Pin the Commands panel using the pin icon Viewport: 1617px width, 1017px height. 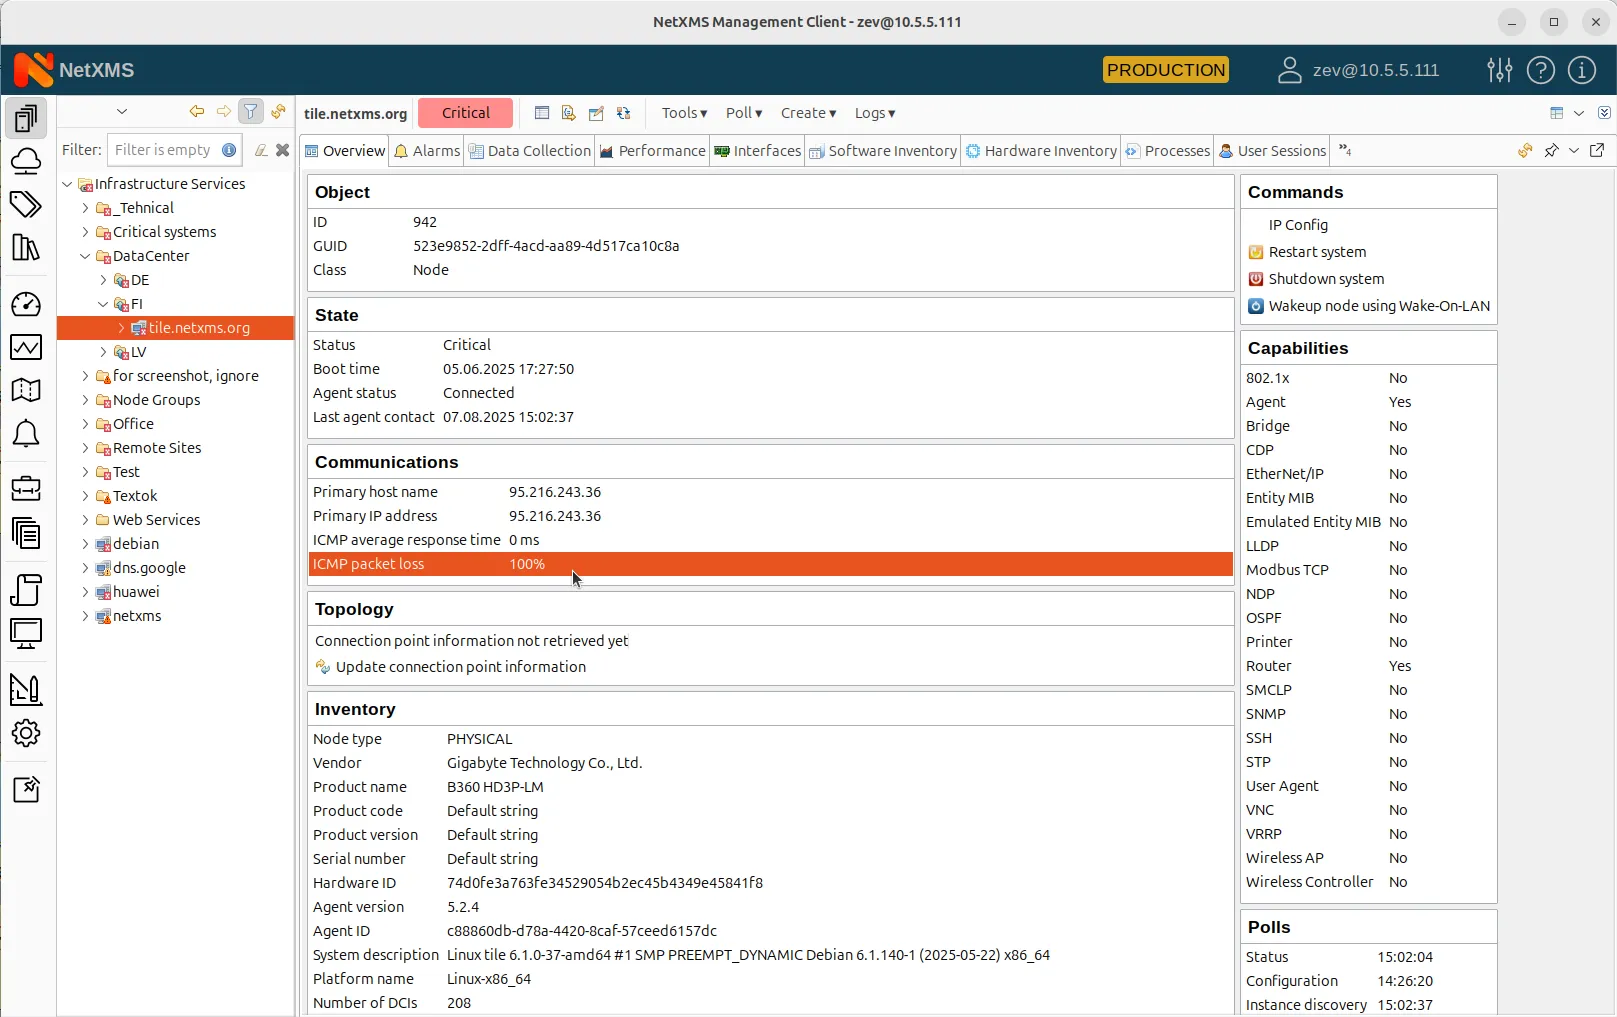[1551, 150]
